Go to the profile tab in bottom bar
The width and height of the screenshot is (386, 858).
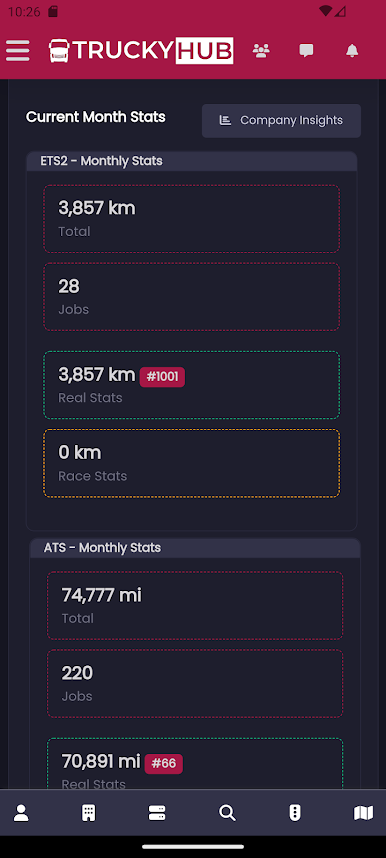click(x=21, y=813)
